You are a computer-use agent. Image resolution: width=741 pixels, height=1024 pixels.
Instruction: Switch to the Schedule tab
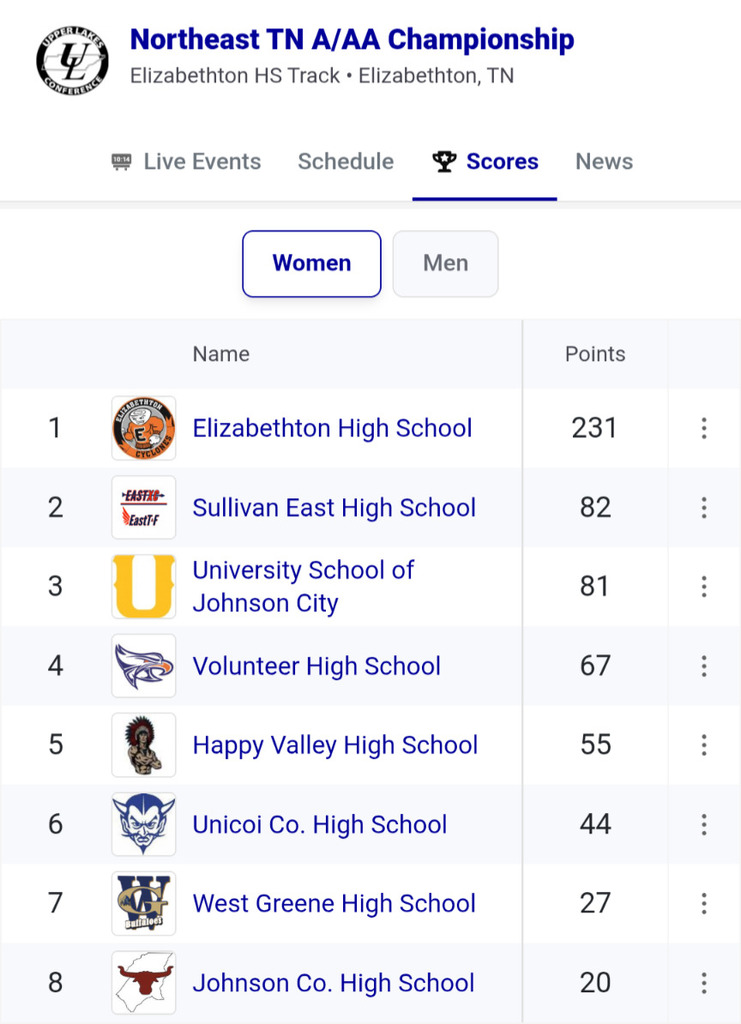pos(346,162)
